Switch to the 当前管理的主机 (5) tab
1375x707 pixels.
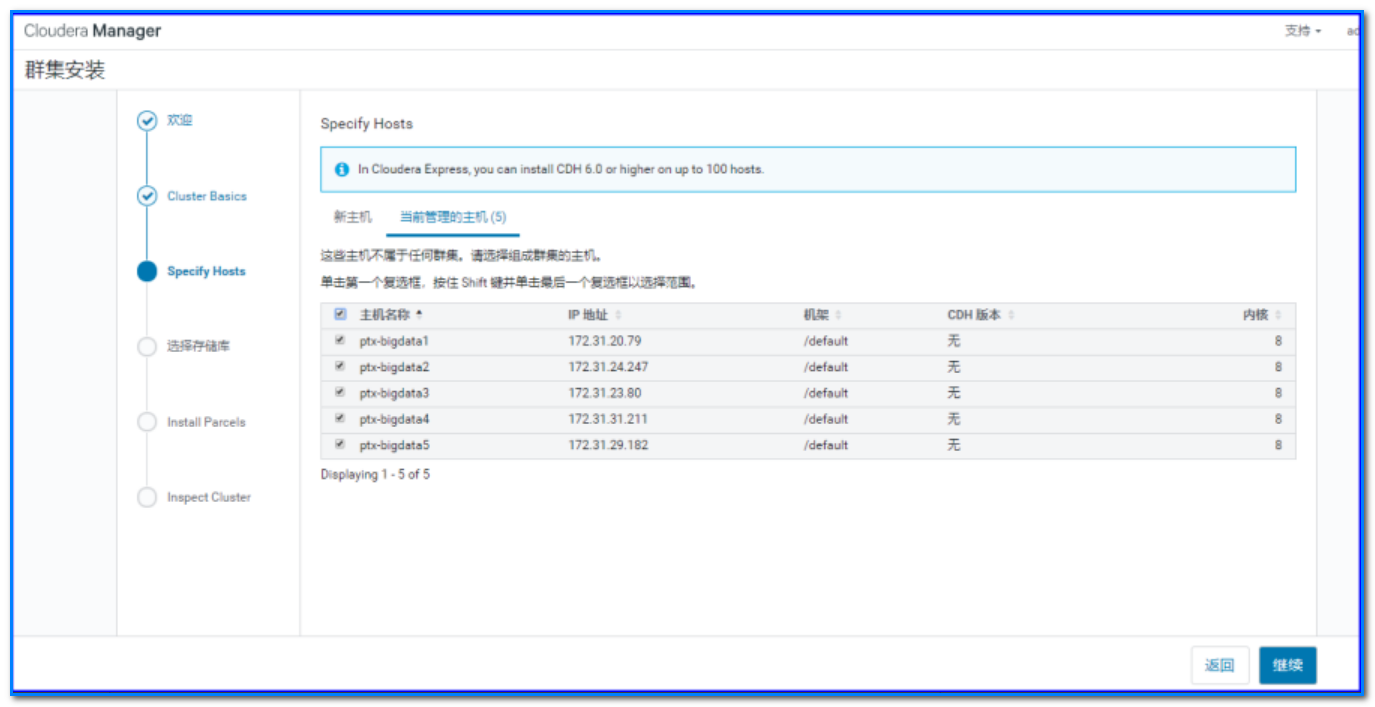[453, 217]
